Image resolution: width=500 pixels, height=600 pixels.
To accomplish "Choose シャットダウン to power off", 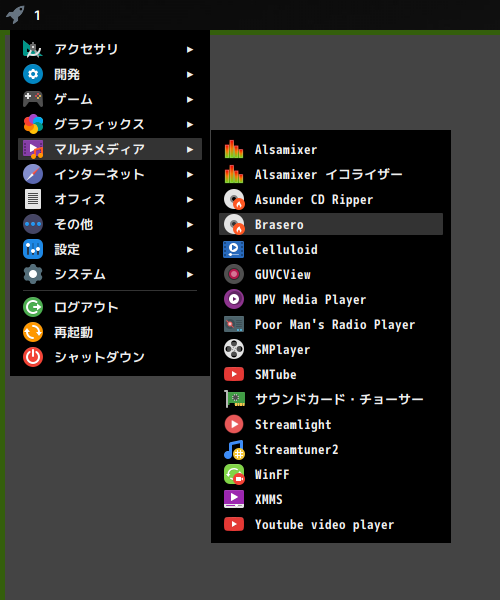I will (x=110, y=357).
